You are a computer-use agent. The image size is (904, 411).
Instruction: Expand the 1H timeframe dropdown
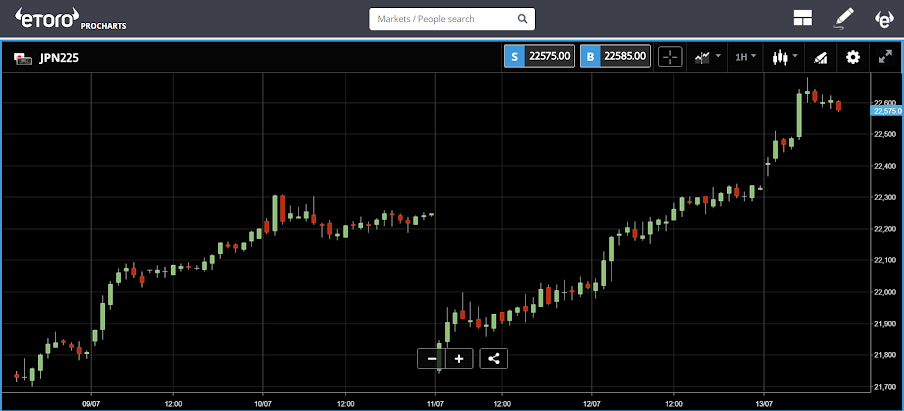745,57
